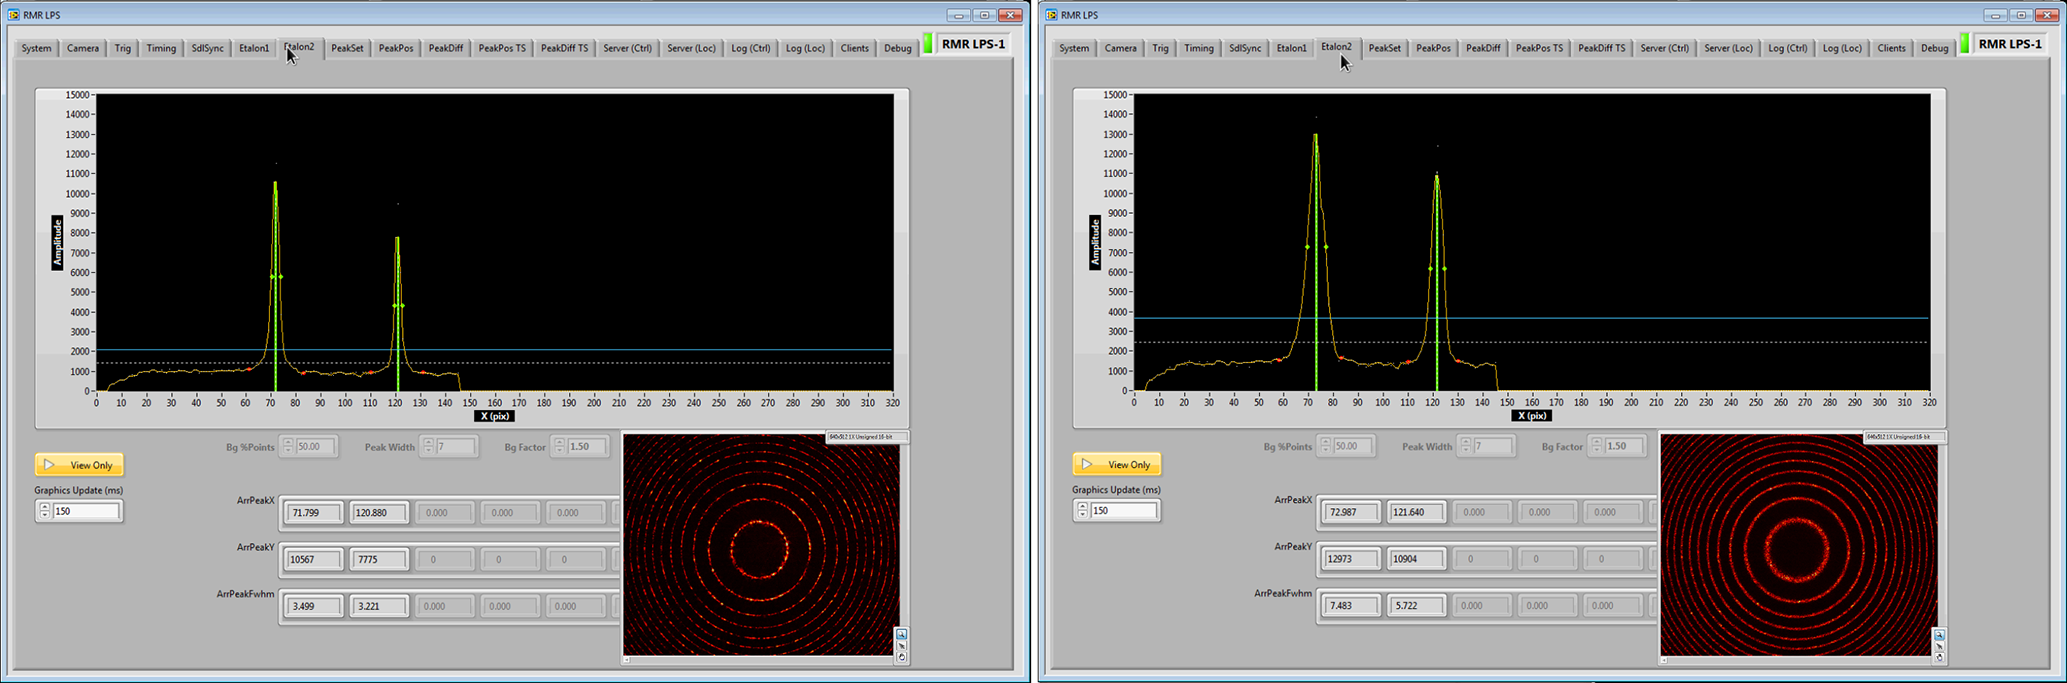Viewport: 2067px width, 683px height.
Task: Toggle the View Only button in the right window
Action: point(1117,465)
